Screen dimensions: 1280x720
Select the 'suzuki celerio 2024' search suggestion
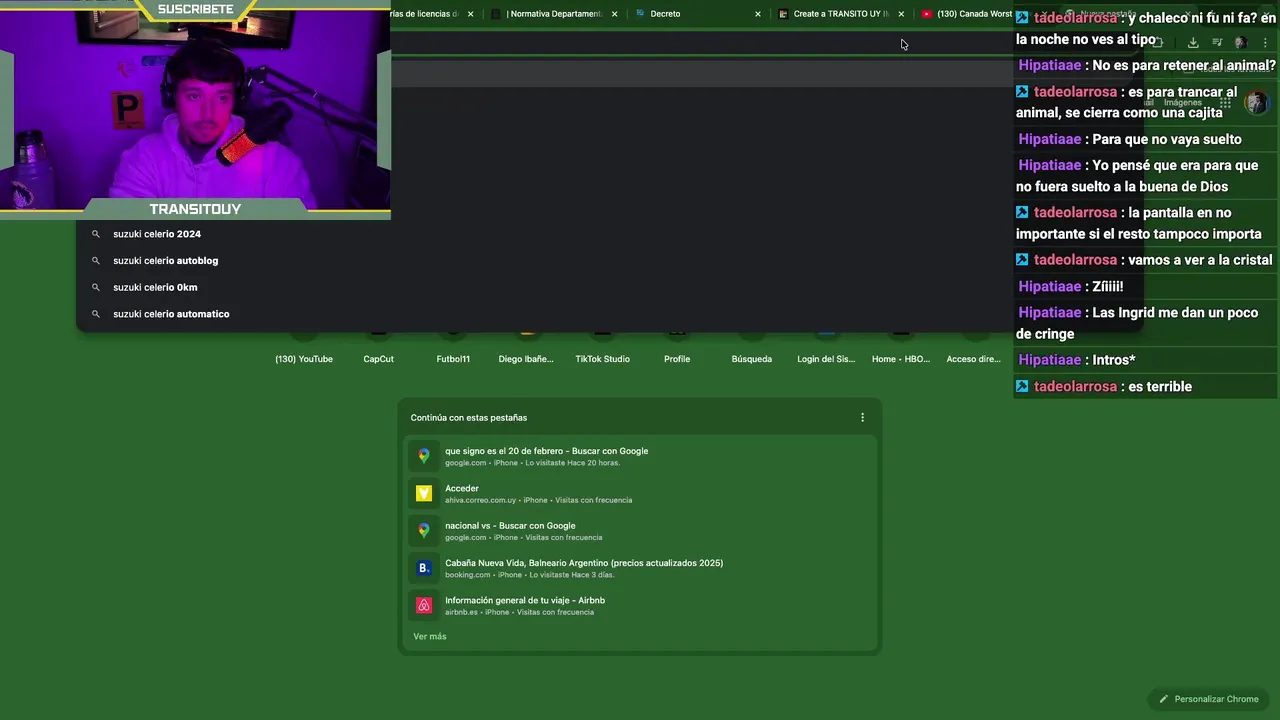pyautogui.click(x=157, y=234)
